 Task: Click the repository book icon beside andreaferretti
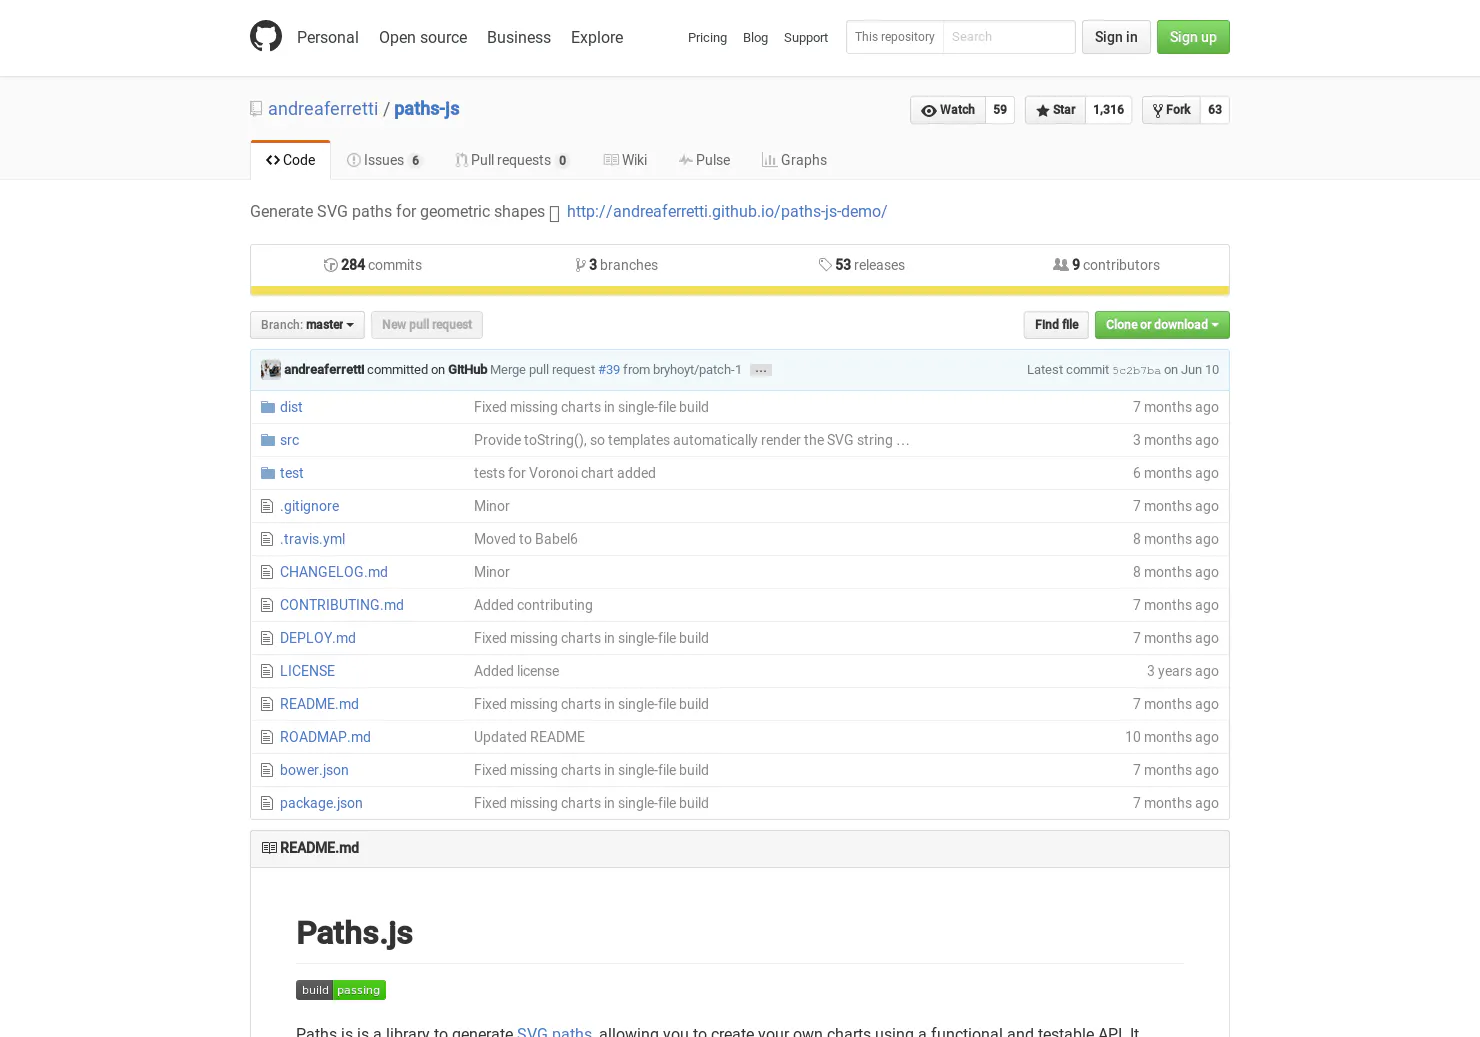256,109
